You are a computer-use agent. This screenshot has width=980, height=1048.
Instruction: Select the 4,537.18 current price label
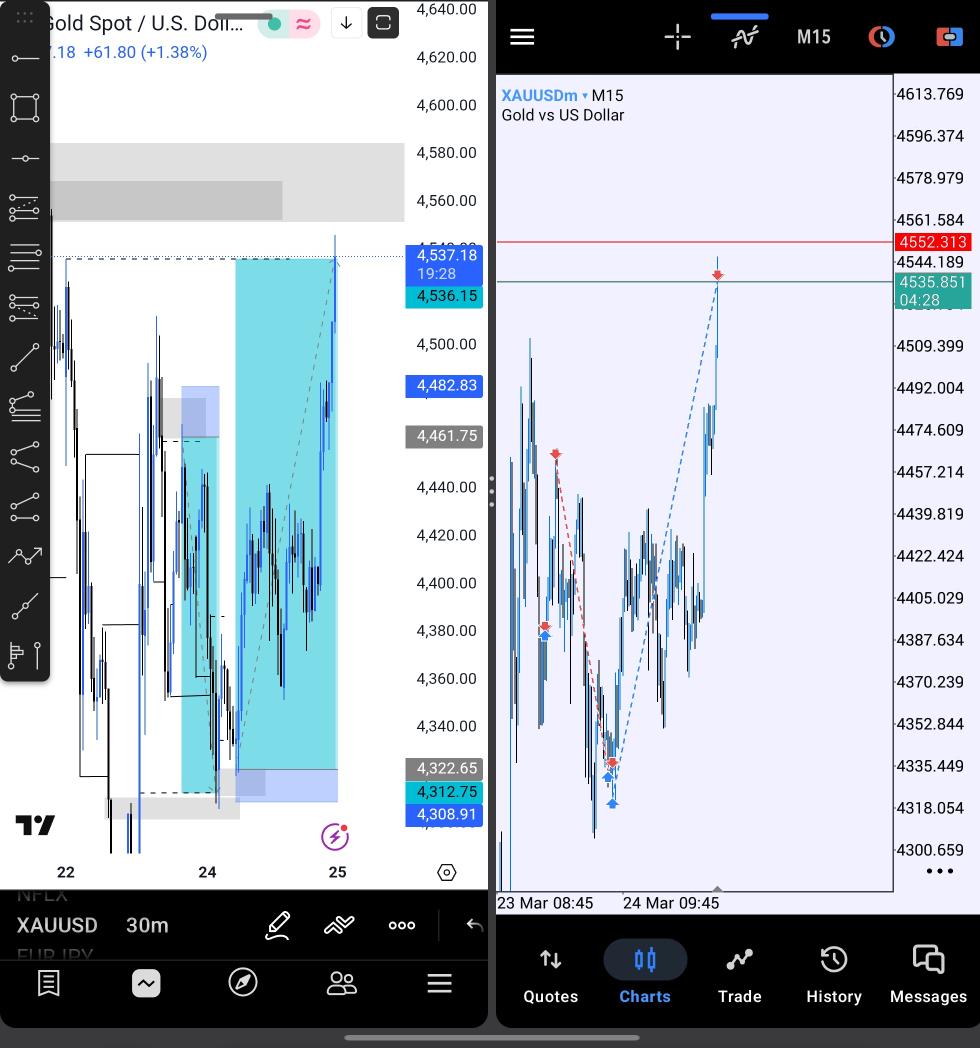tap(444, 264)
